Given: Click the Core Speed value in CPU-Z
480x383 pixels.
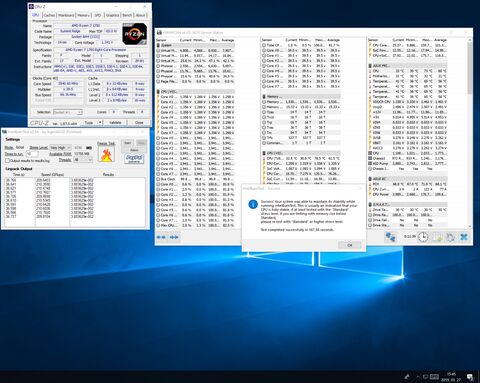Looking at the screenshot, I should click(68, 84).
